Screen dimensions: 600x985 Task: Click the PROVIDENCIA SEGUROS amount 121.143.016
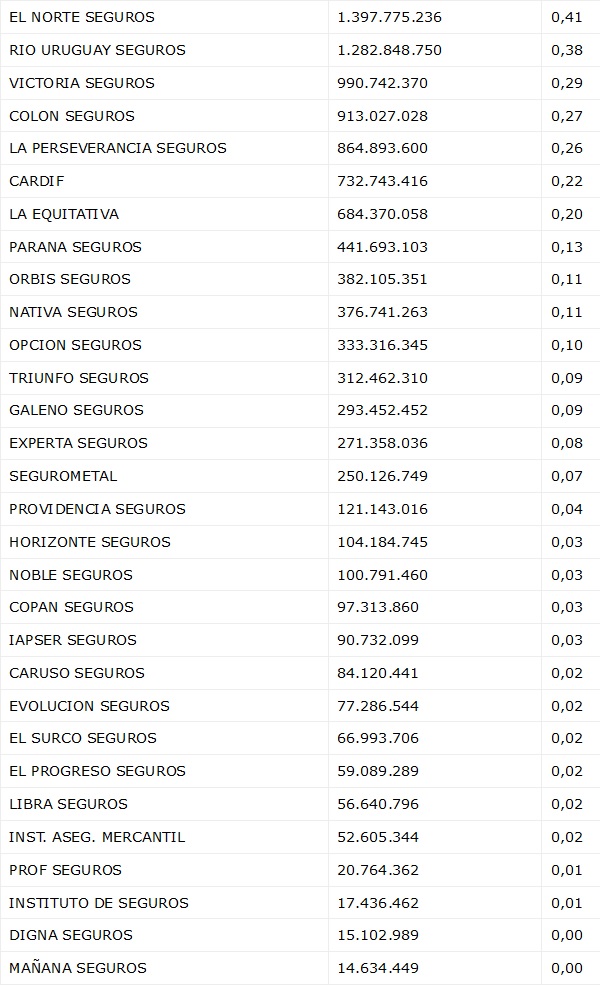coord(383,509)
